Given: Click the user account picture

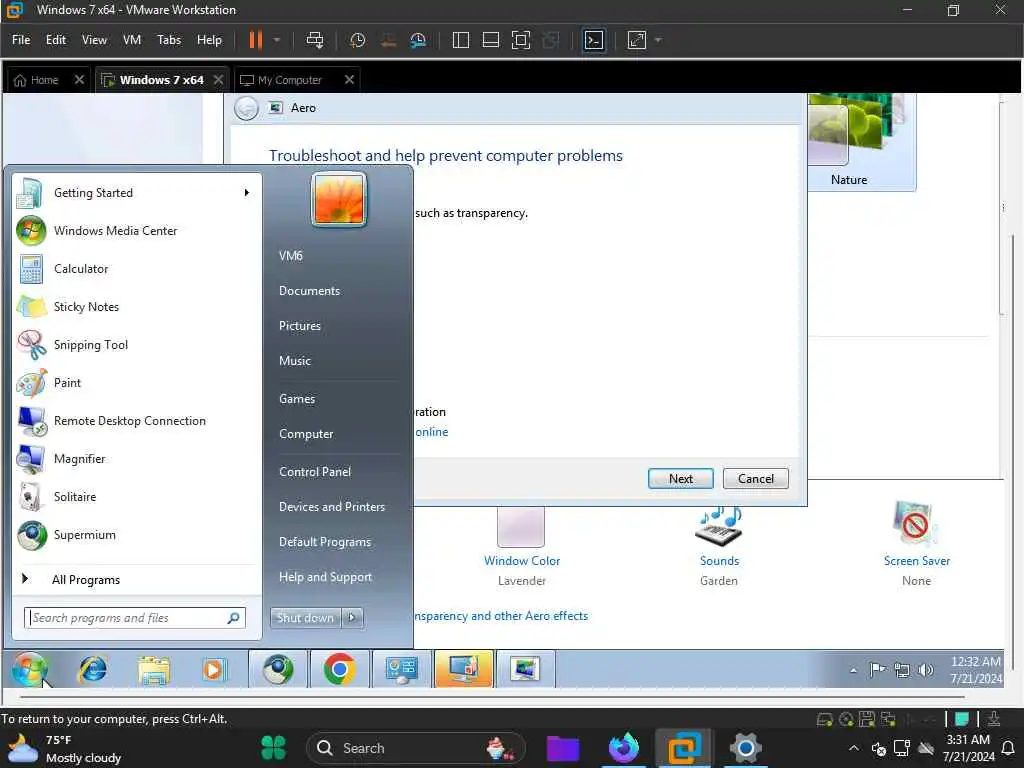Looking at the screenshot, I should click(338, 199).
